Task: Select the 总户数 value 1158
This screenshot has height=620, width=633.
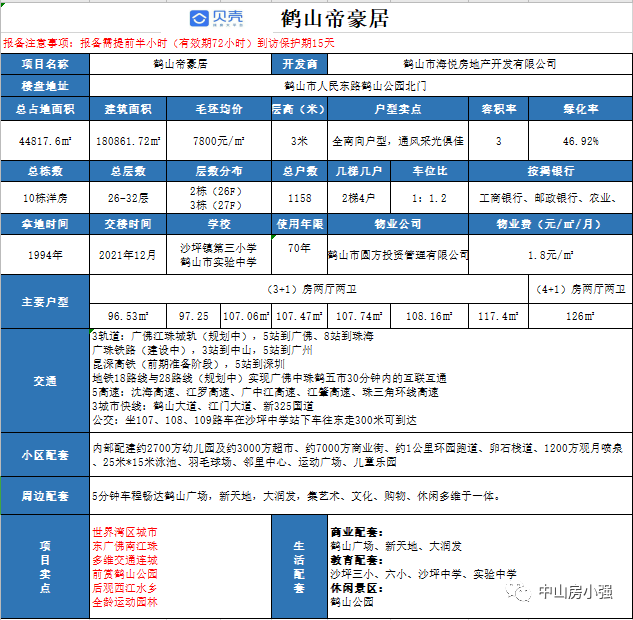Action: tap(300, 198)
